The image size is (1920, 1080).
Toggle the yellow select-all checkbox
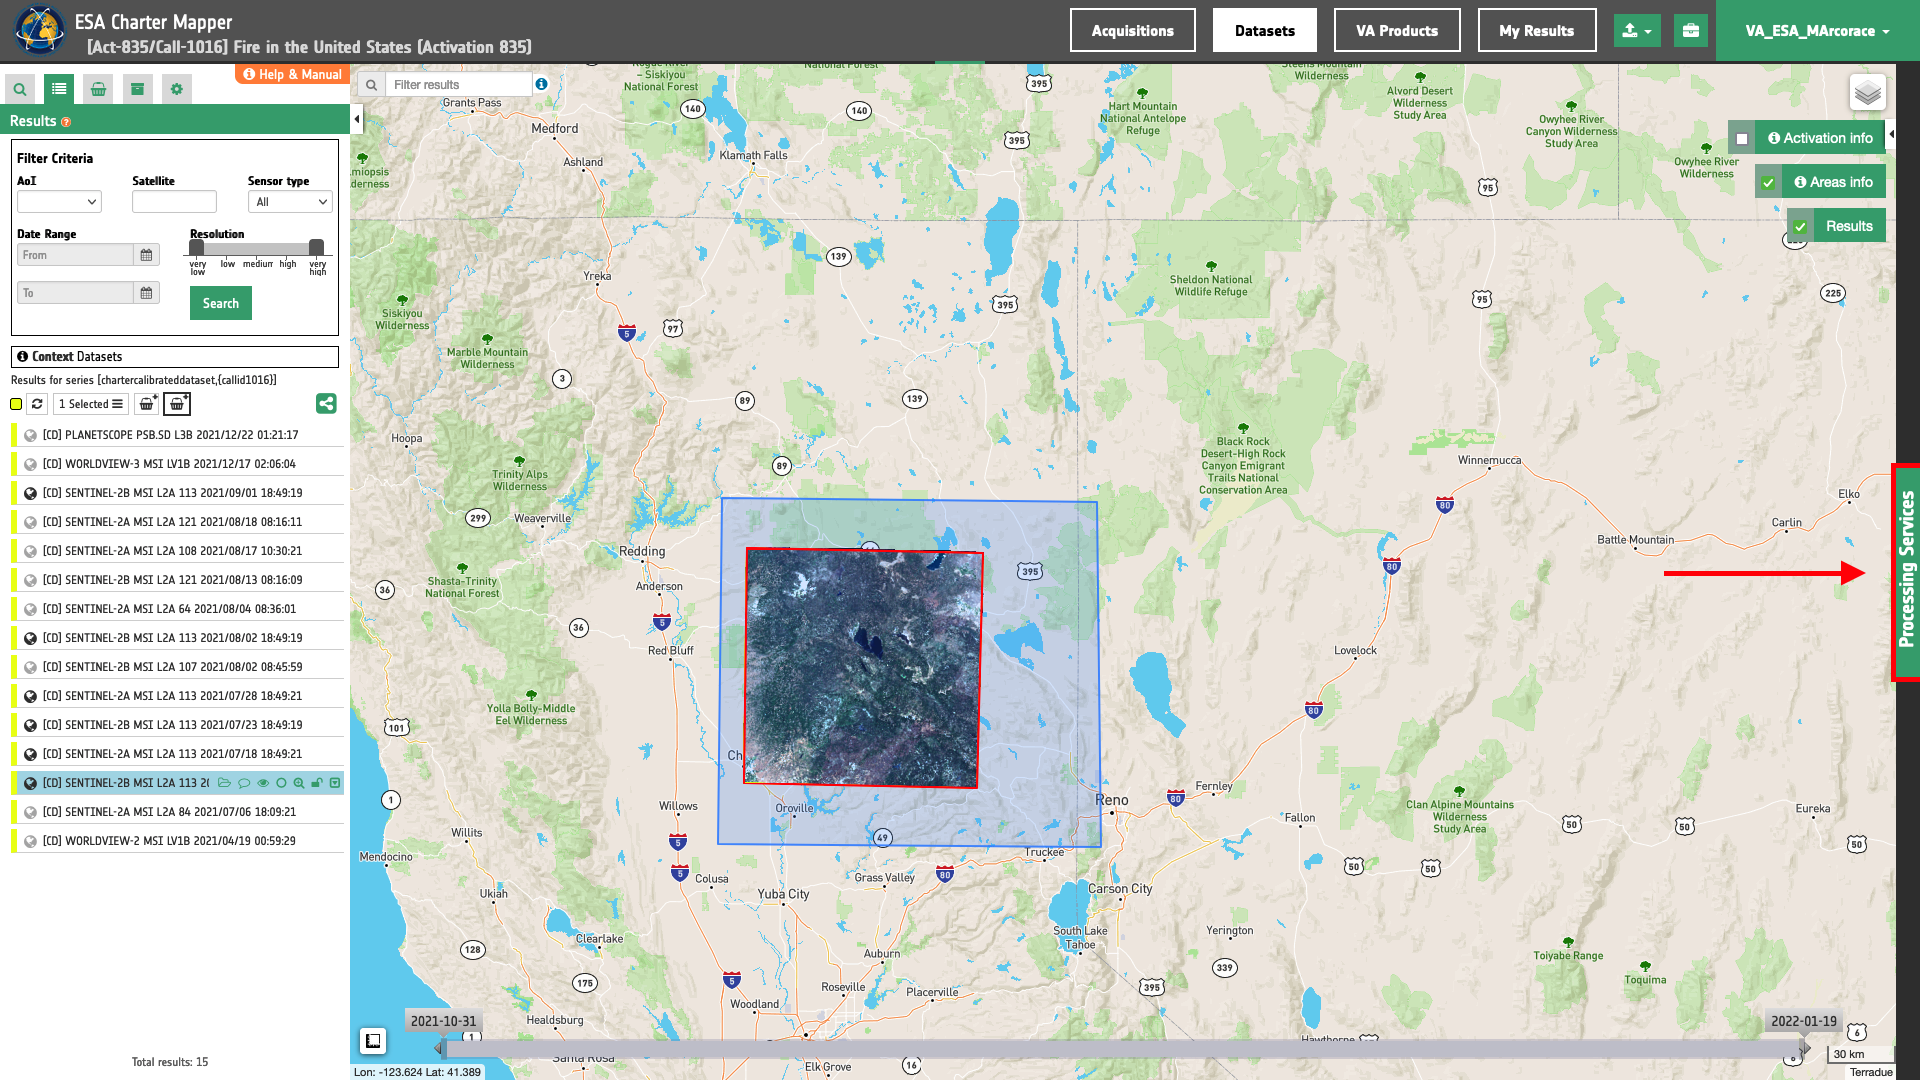pos(16,404)
